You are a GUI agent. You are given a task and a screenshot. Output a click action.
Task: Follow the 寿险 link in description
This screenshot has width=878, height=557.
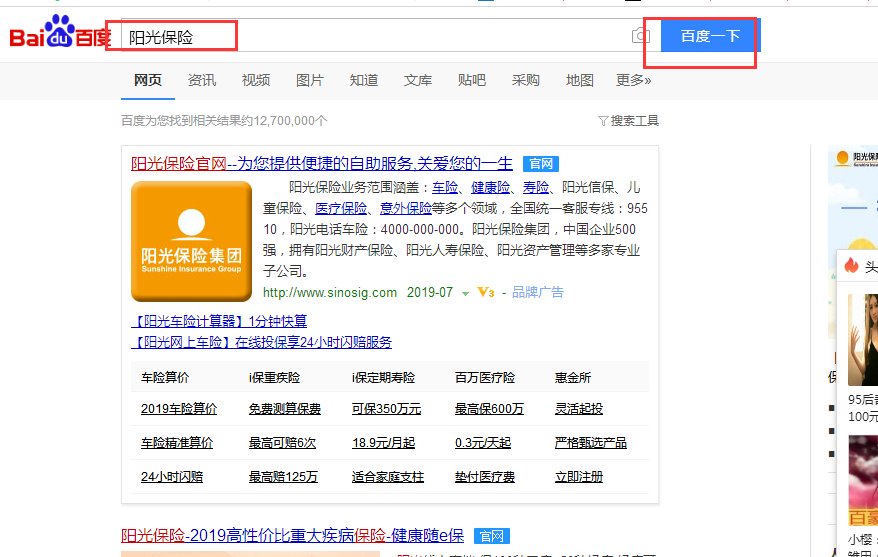[x=536, y=188]
